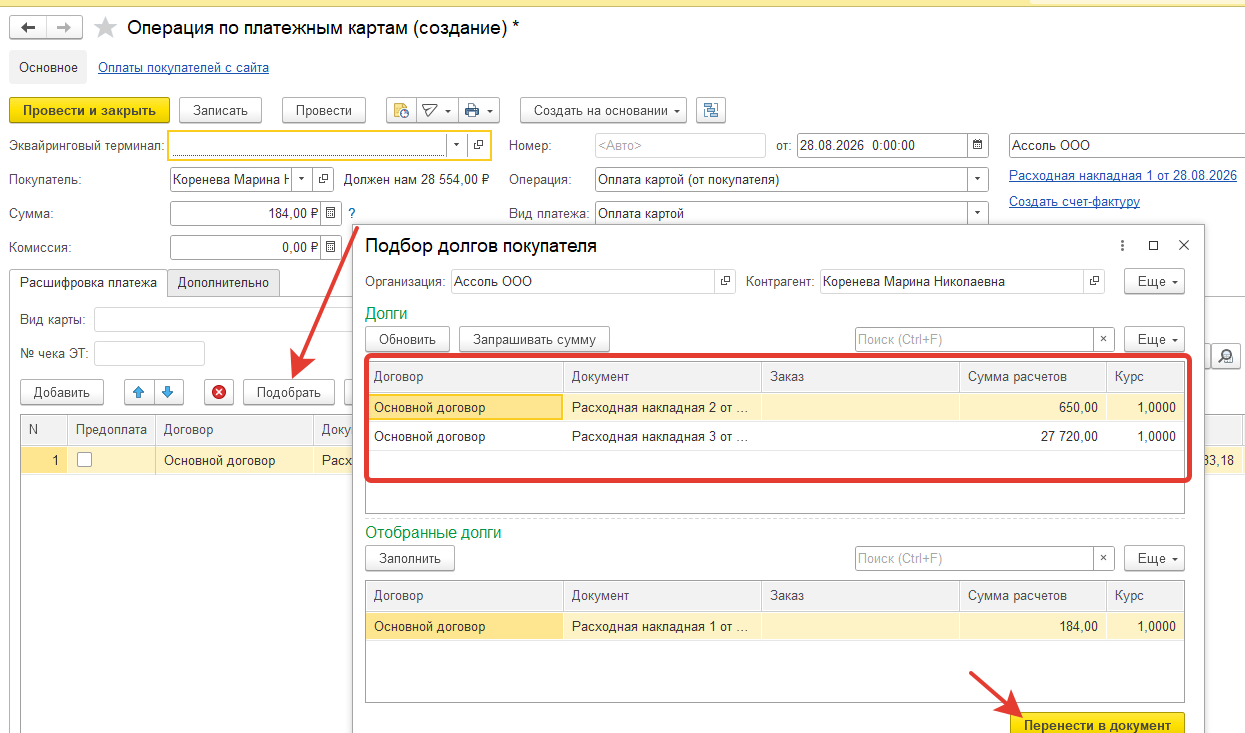Image resolution: width=1245 pixels, height=733 pixels.
Task: Expand the Операция dropdown
Action: click(x=977, y=180)
